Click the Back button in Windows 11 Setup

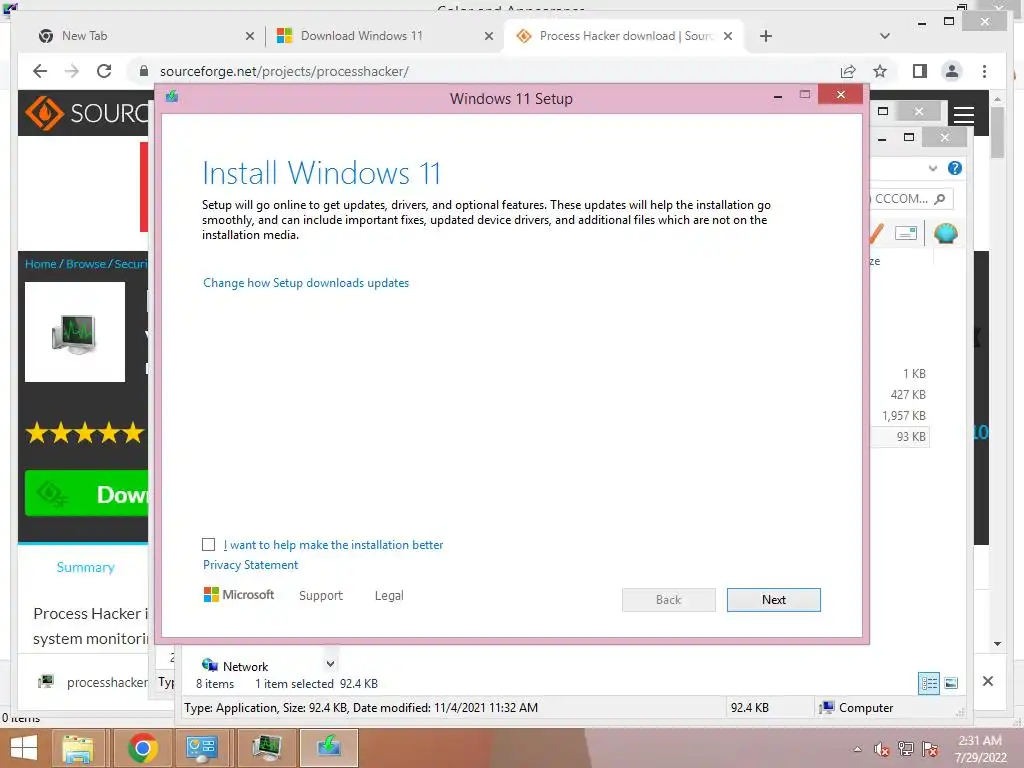pos(668,600)
